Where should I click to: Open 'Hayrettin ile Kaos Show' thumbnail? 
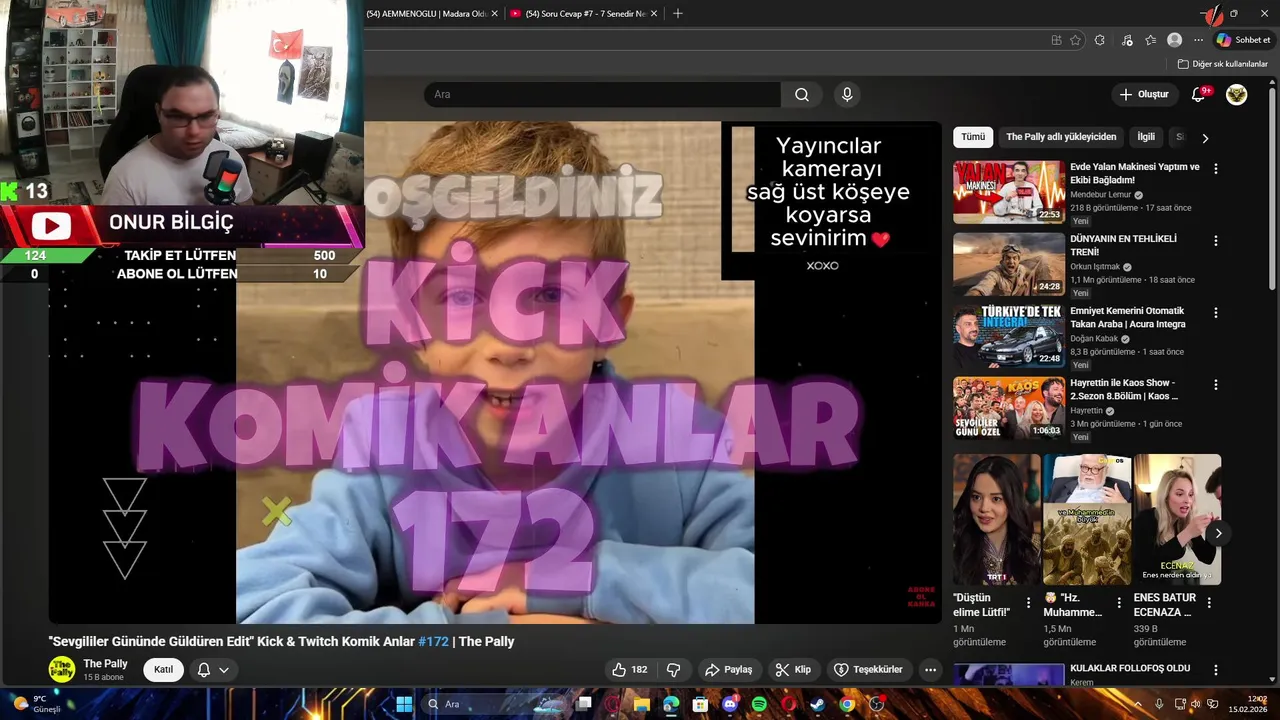click(x=1009, y=408)
